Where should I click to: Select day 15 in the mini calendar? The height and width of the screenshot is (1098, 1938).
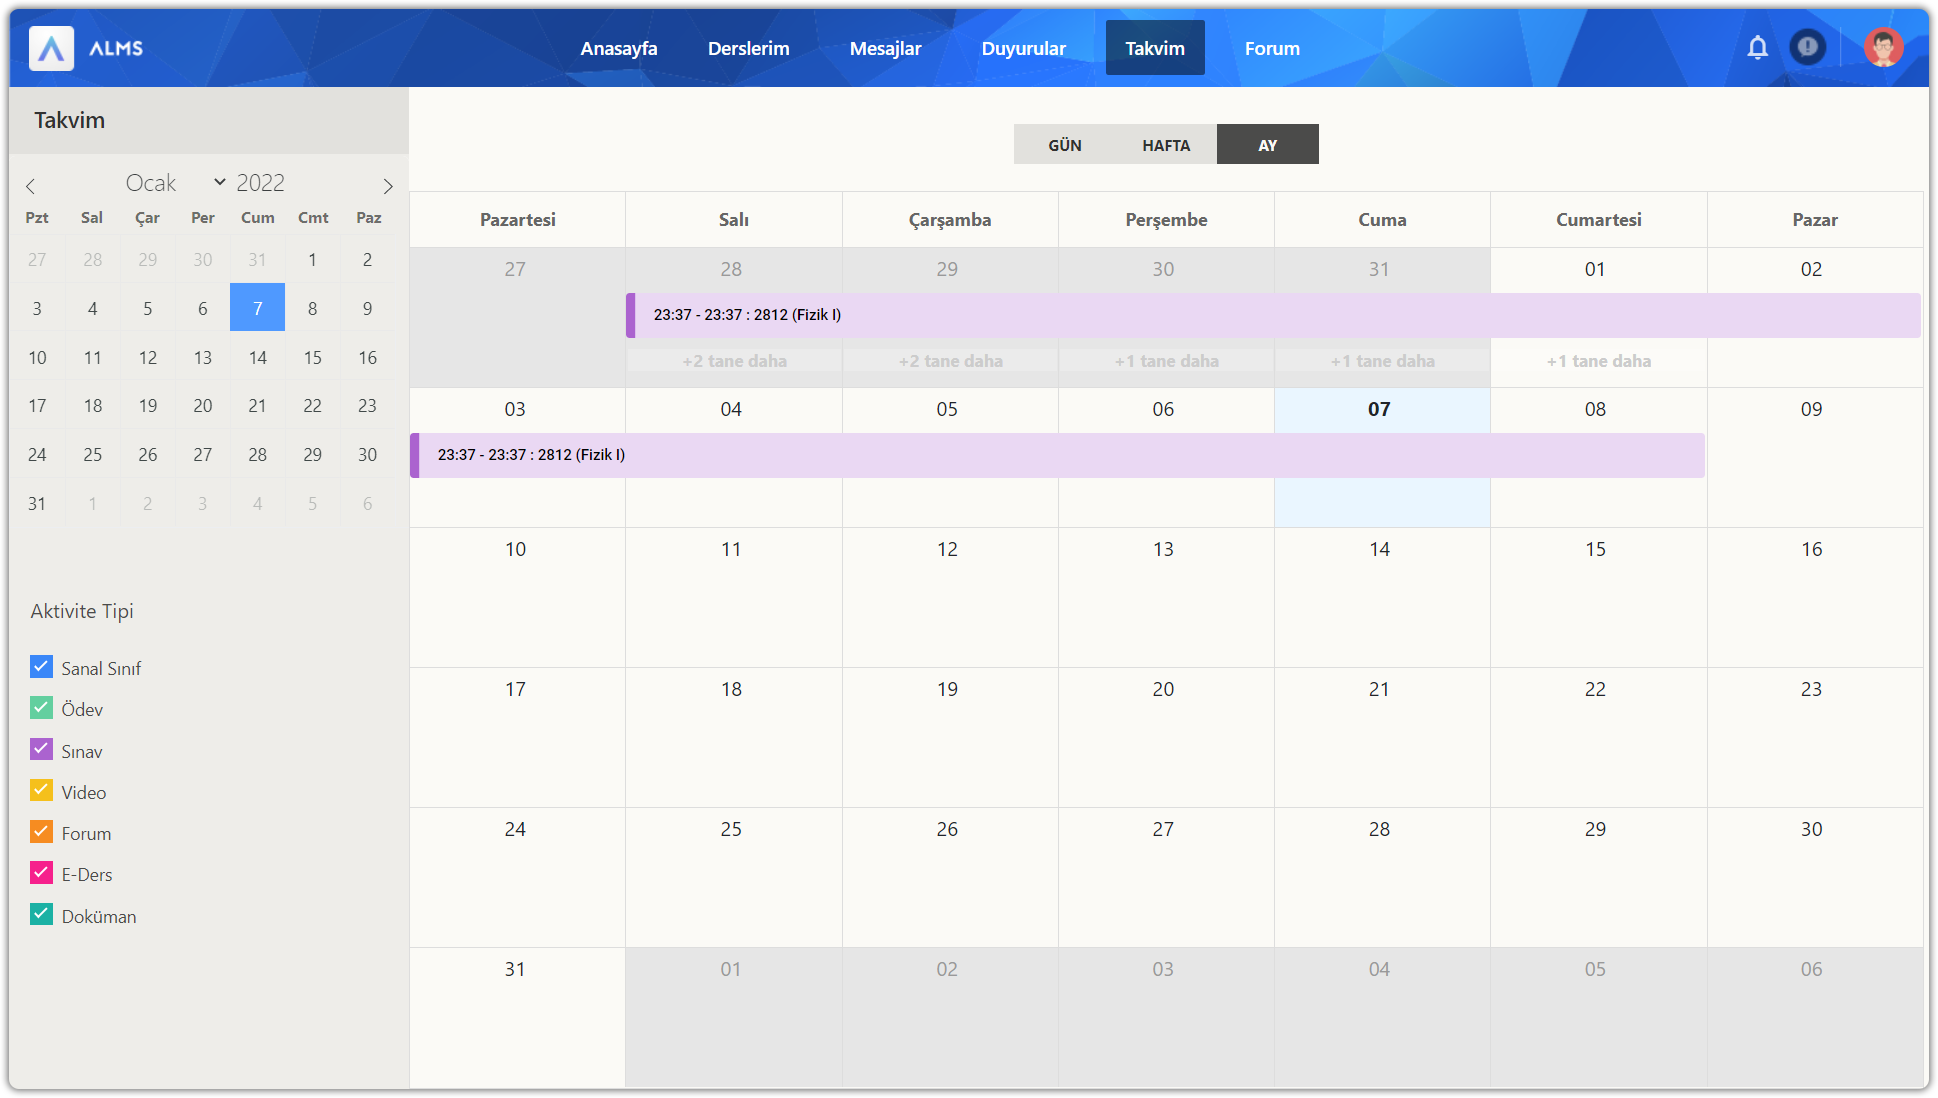pos(312,358)
